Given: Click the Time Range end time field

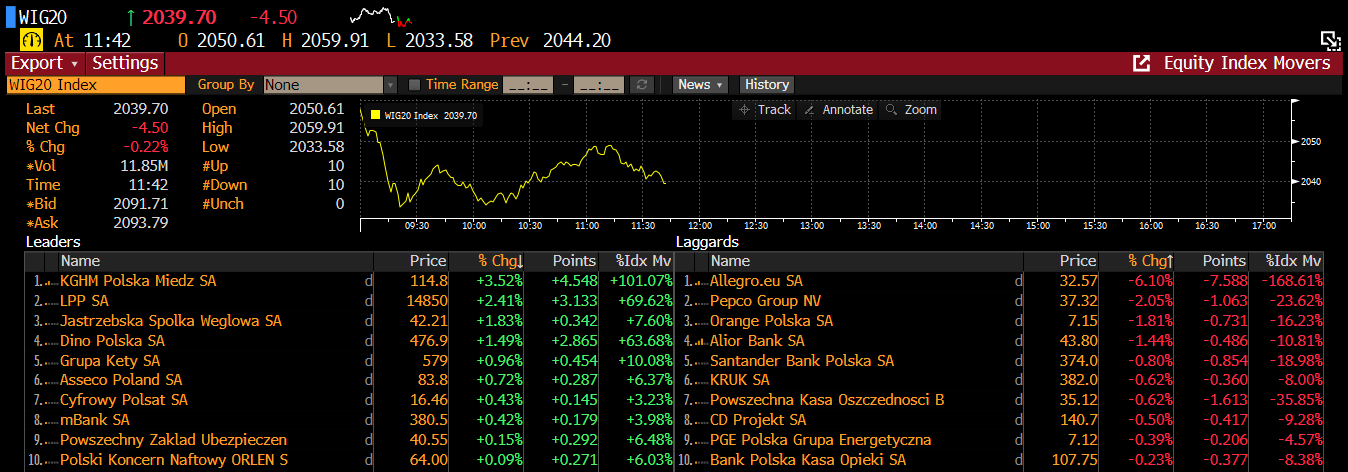Looking at the screenshot, I should [598, 85].
